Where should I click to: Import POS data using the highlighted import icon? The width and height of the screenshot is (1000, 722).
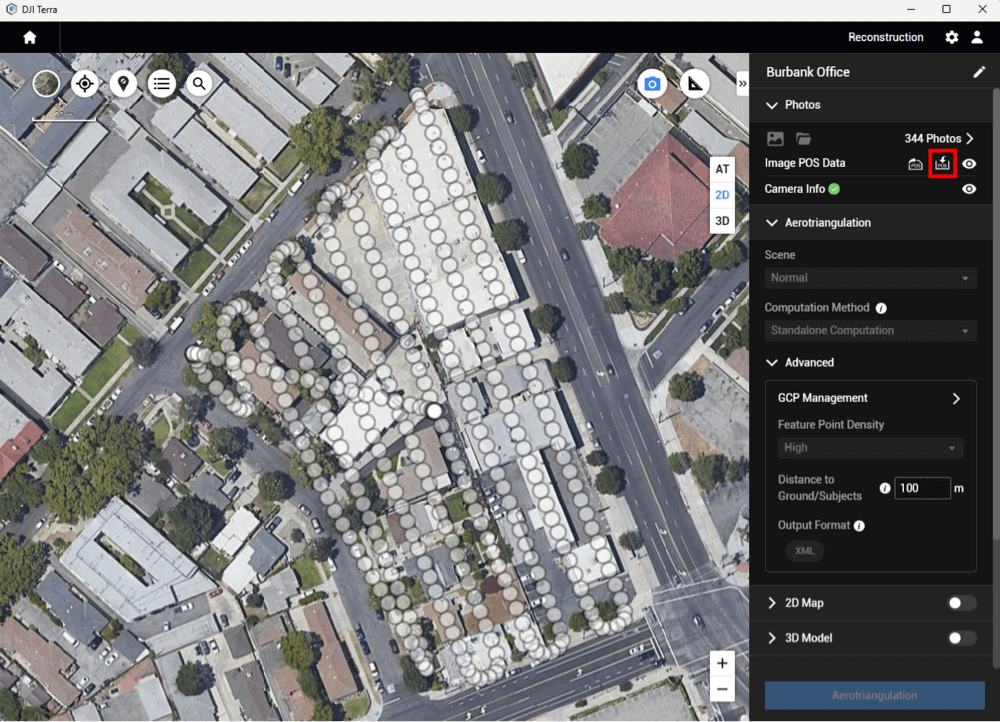942,163
